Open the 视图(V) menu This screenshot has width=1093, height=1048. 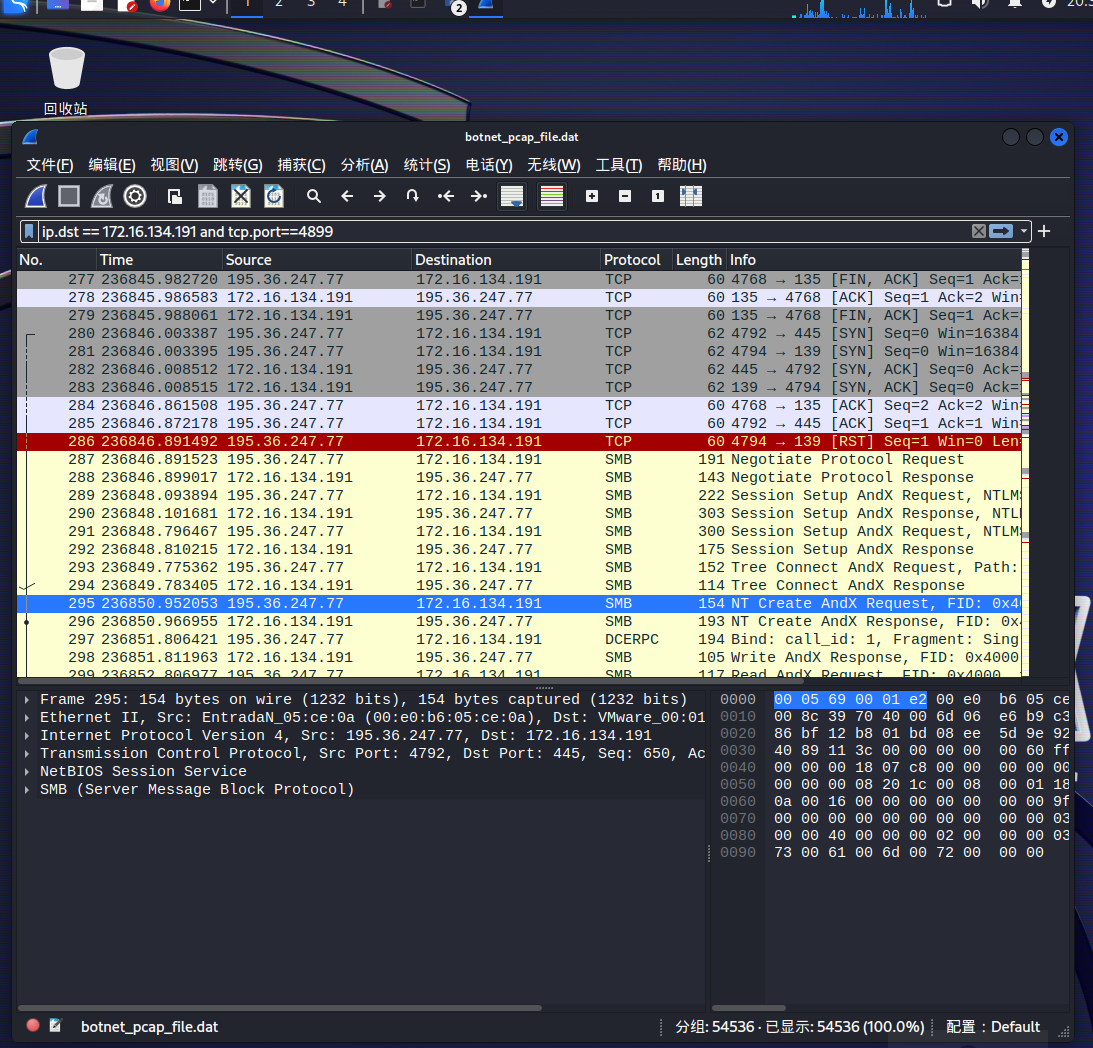174,165
